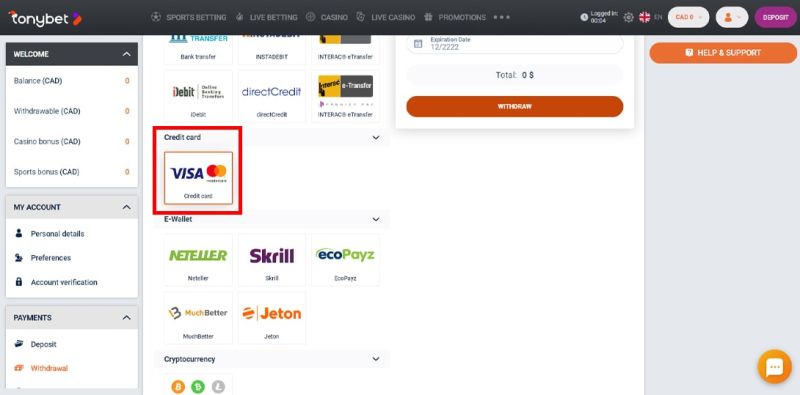Collapse the My Account panel
The width and height of the screenshot is (800, 395).
pos(127,207)
